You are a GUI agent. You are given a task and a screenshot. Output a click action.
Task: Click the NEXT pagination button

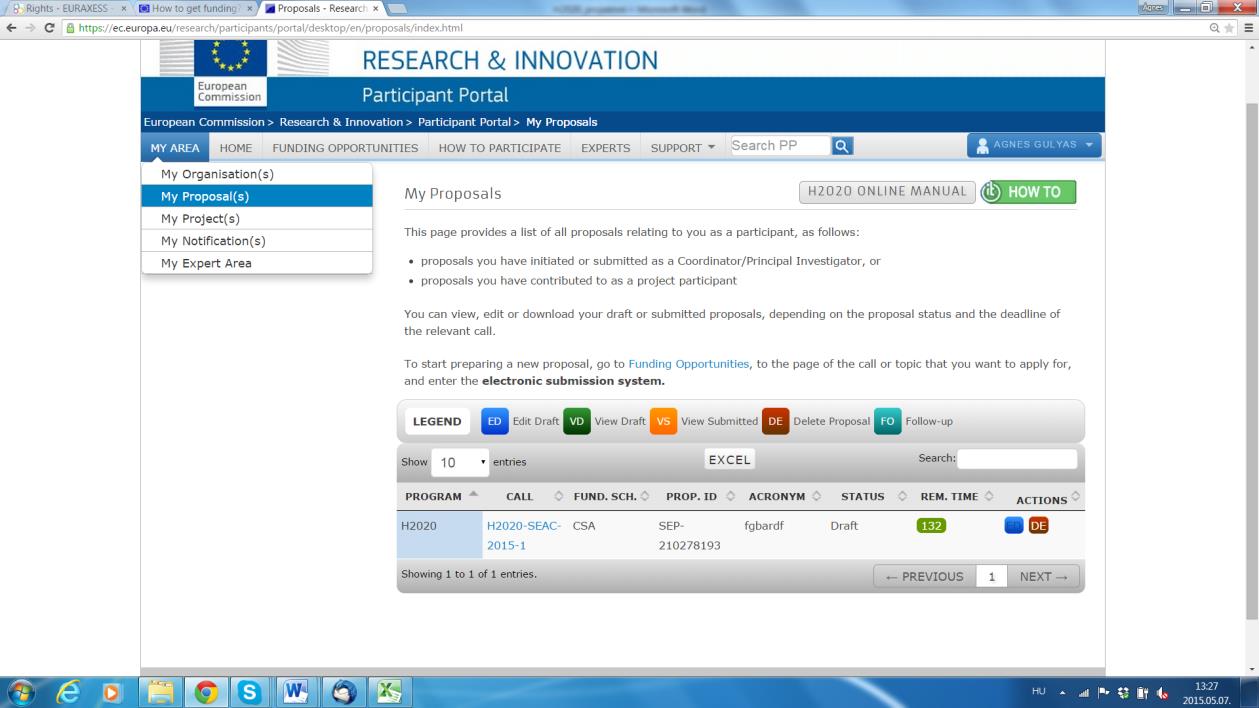pyautogui.click(x=1043, y=577)
